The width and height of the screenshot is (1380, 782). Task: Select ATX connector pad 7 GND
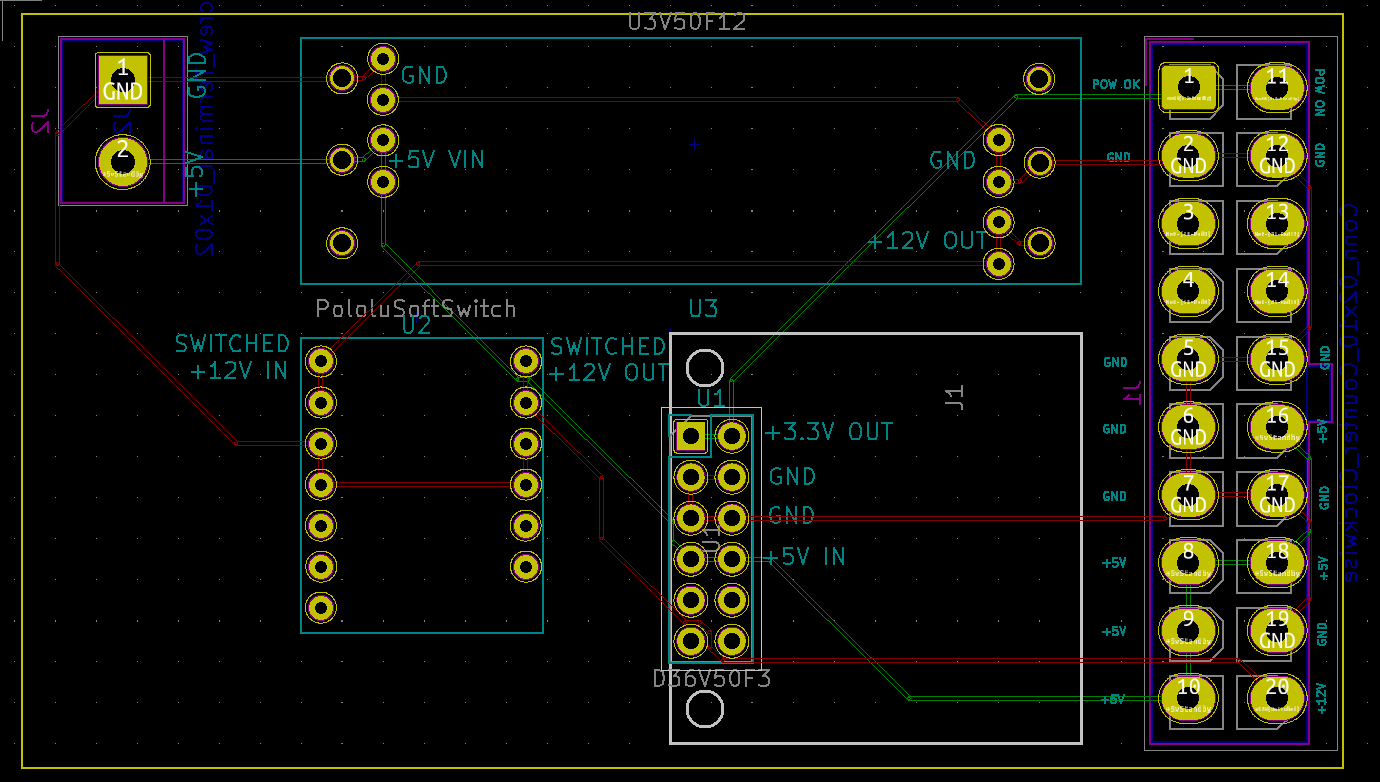pyautogui.click(x=1188, y=494)
